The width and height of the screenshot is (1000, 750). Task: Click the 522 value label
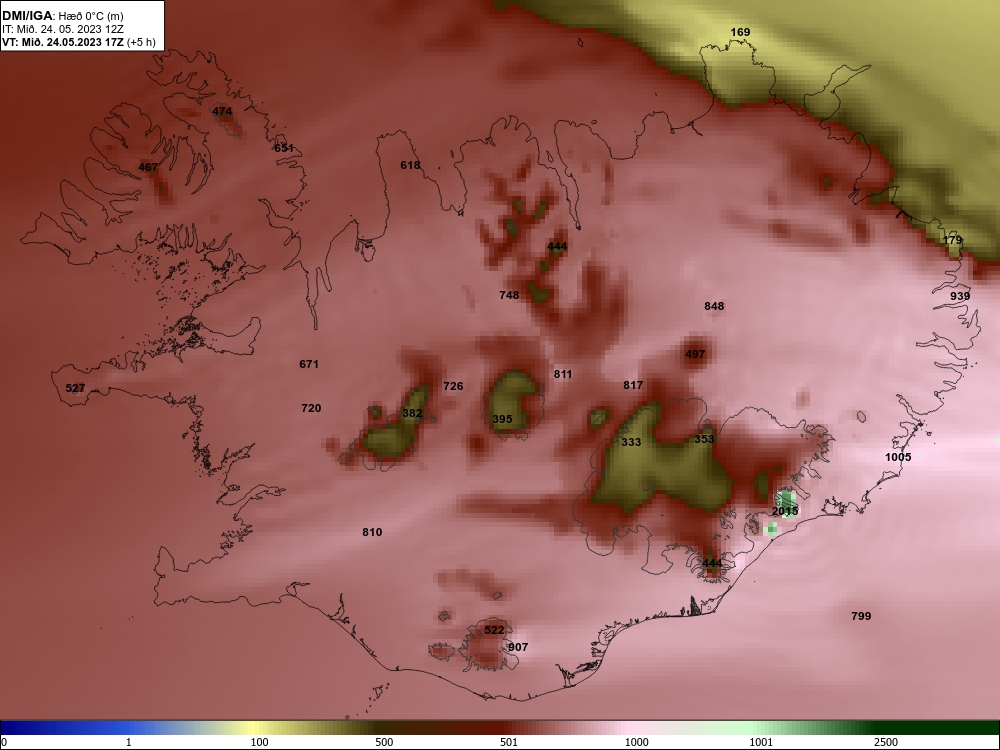494,630
